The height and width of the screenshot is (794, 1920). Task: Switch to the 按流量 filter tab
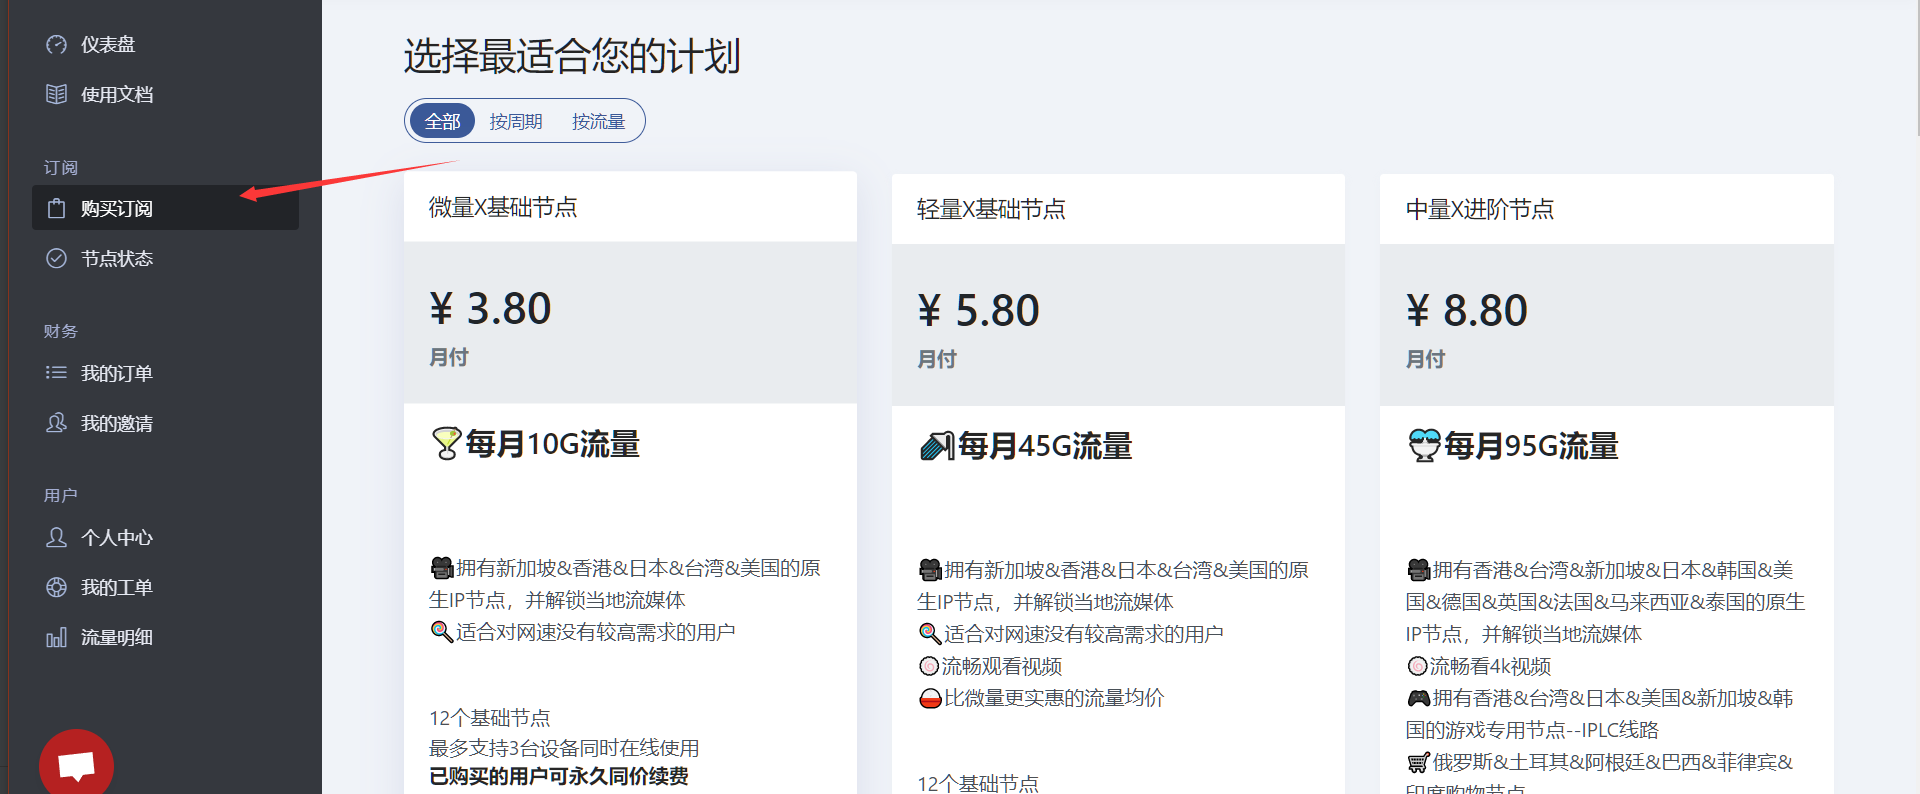point(598,122)
